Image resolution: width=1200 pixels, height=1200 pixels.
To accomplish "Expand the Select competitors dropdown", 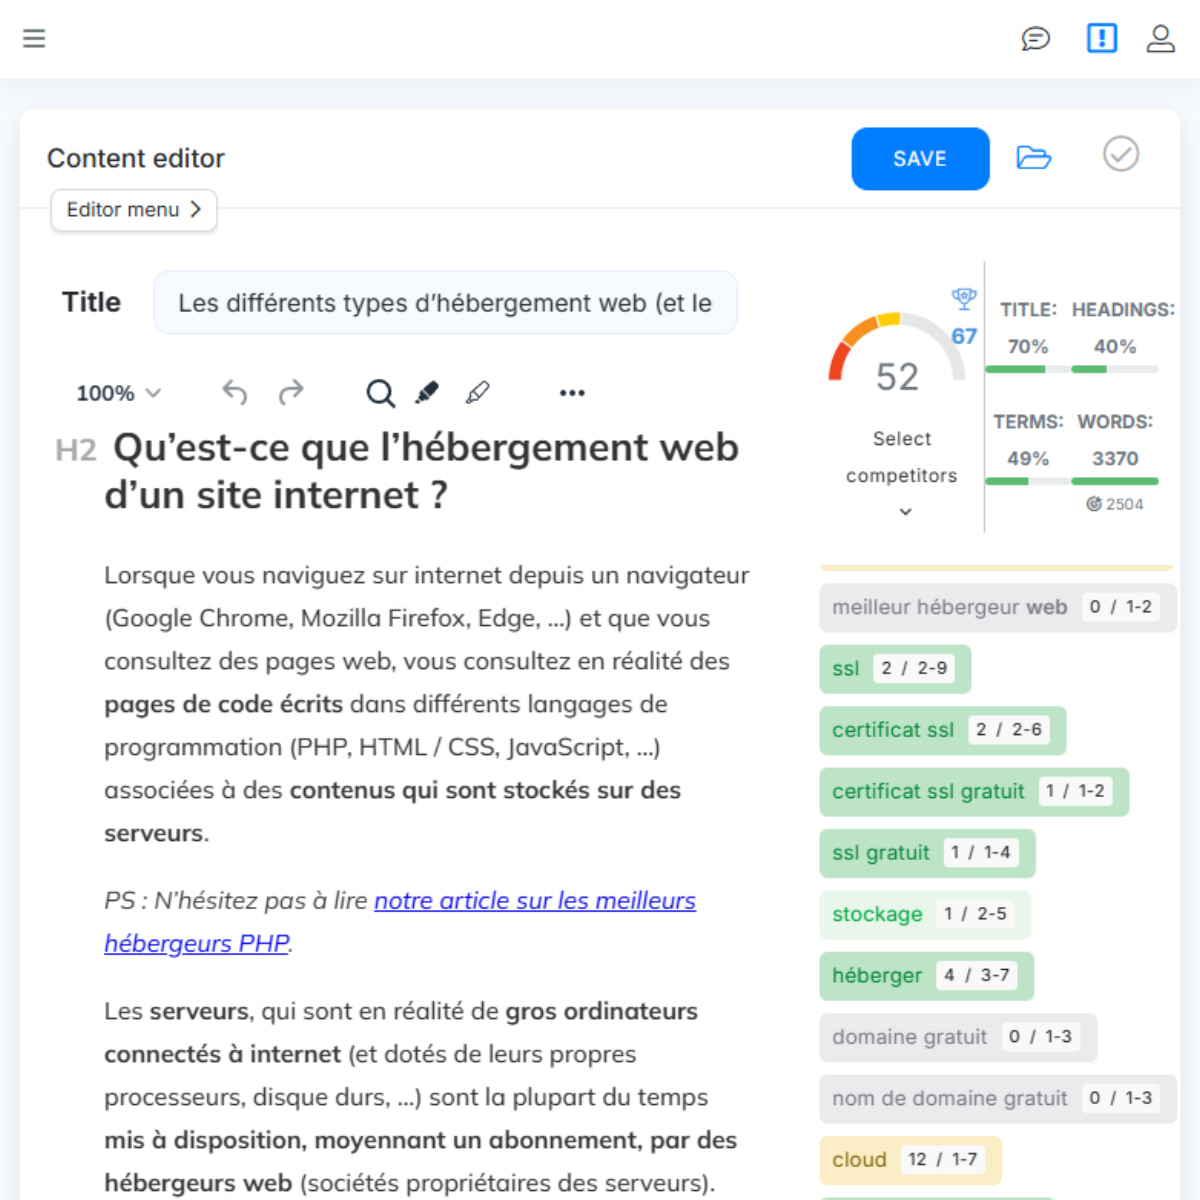I will click(x=902, y=475).
